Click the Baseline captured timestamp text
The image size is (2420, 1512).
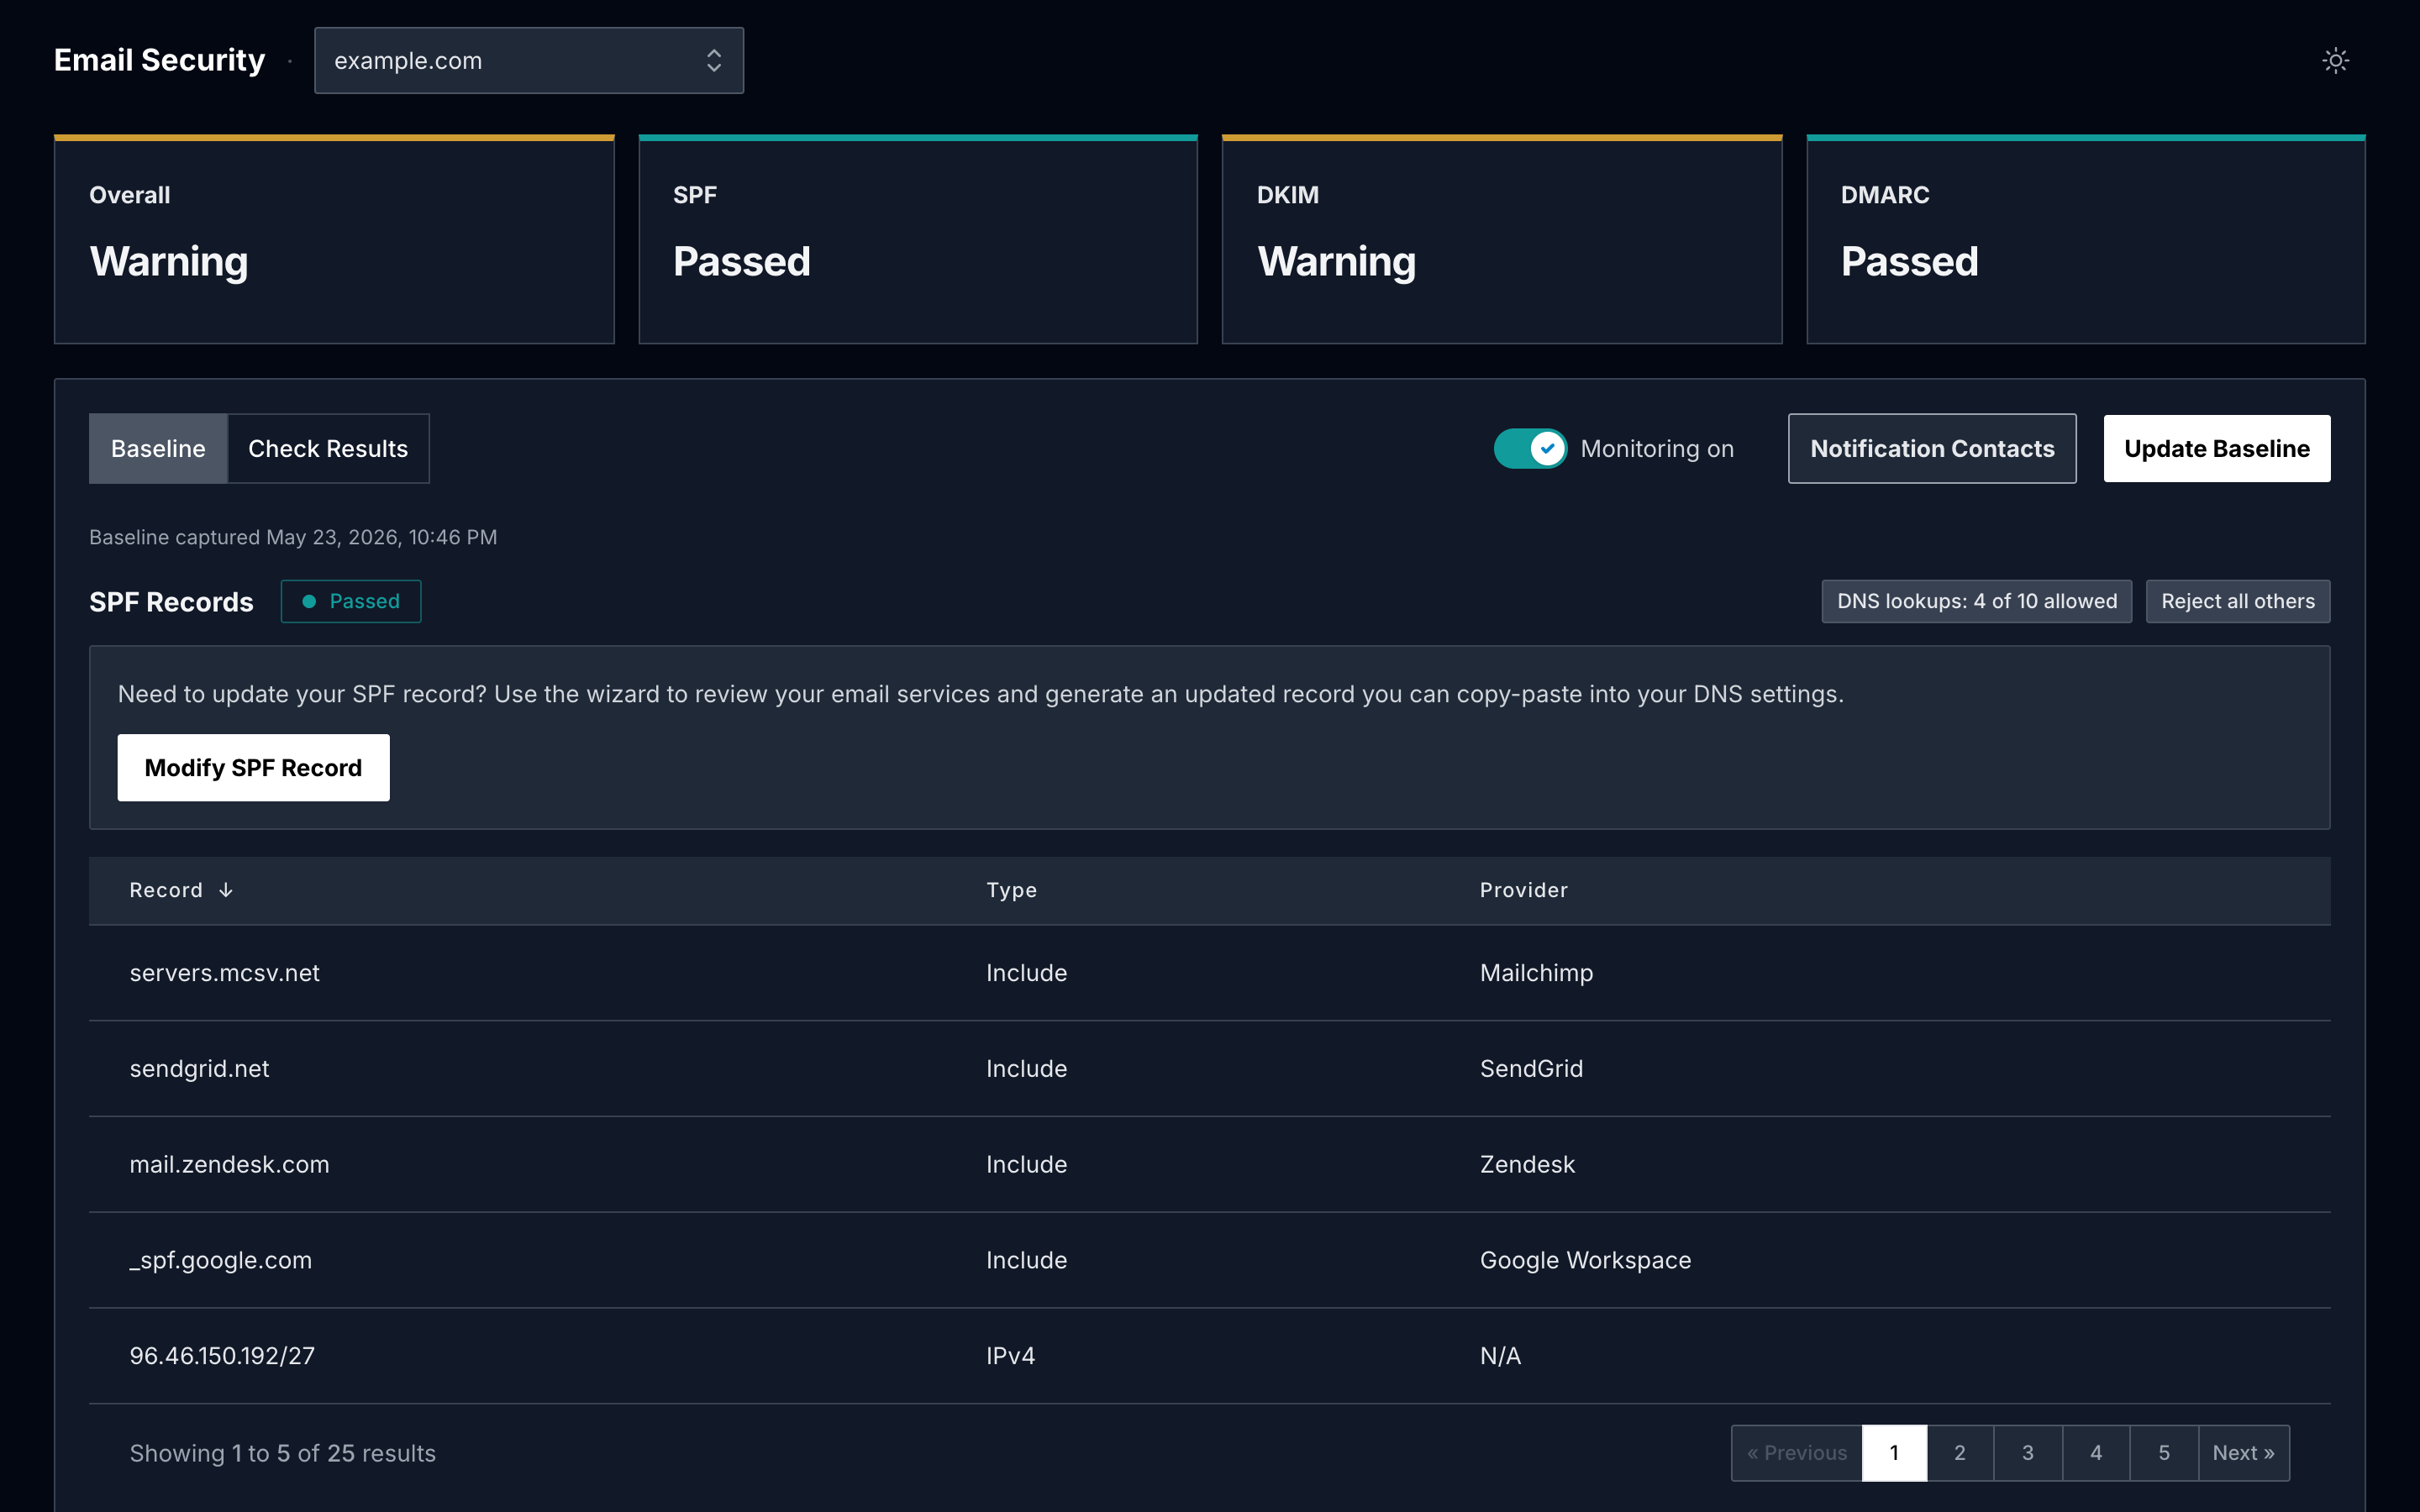pos(293,537)
